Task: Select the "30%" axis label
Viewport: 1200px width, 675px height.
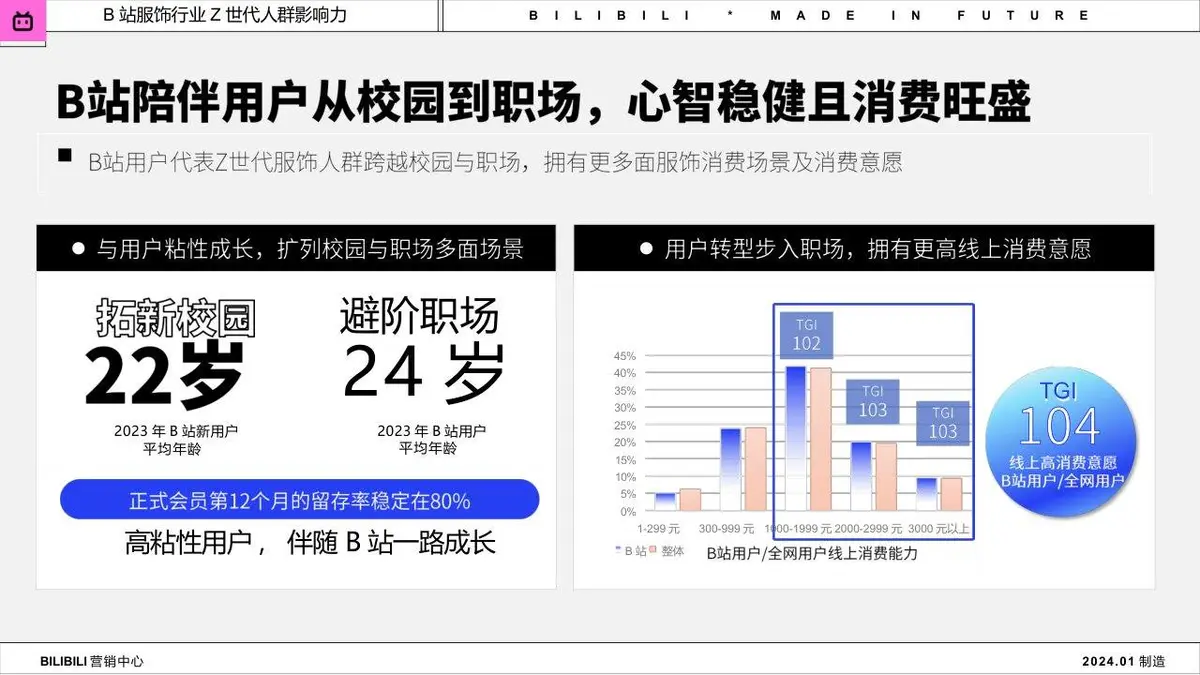Action: 624,407
